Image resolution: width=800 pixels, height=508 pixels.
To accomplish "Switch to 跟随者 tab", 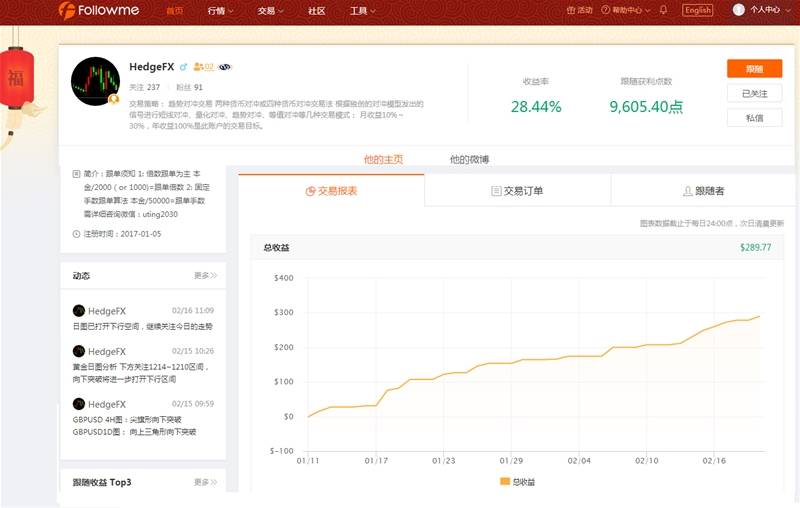I will 704,191.
